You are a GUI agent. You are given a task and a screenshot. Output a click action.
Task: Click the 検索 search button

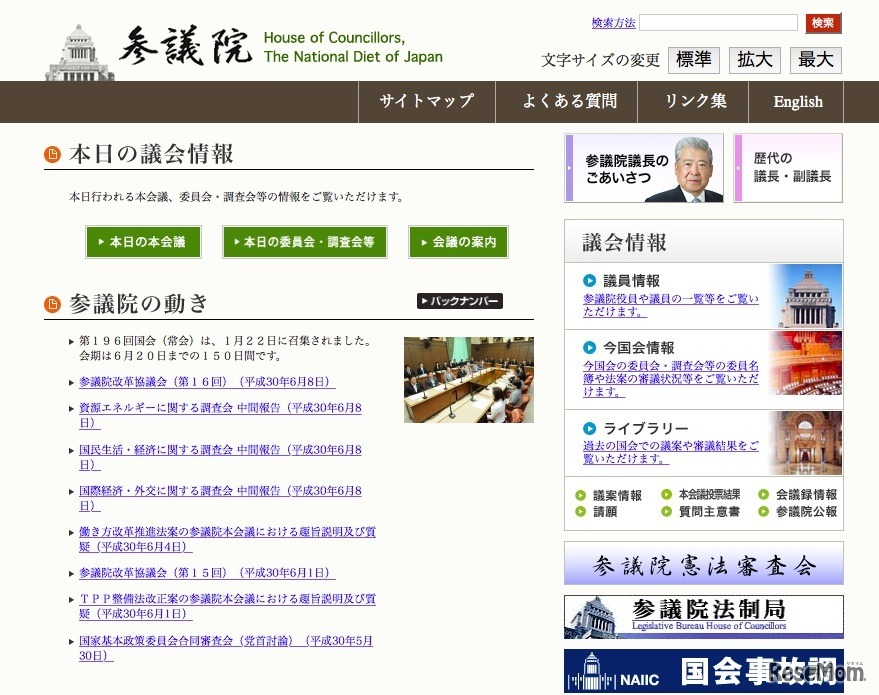pos(822,23)
